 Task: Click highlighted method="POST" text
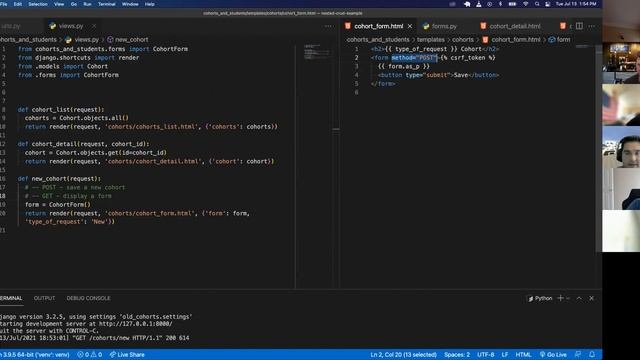coord(414,58)
